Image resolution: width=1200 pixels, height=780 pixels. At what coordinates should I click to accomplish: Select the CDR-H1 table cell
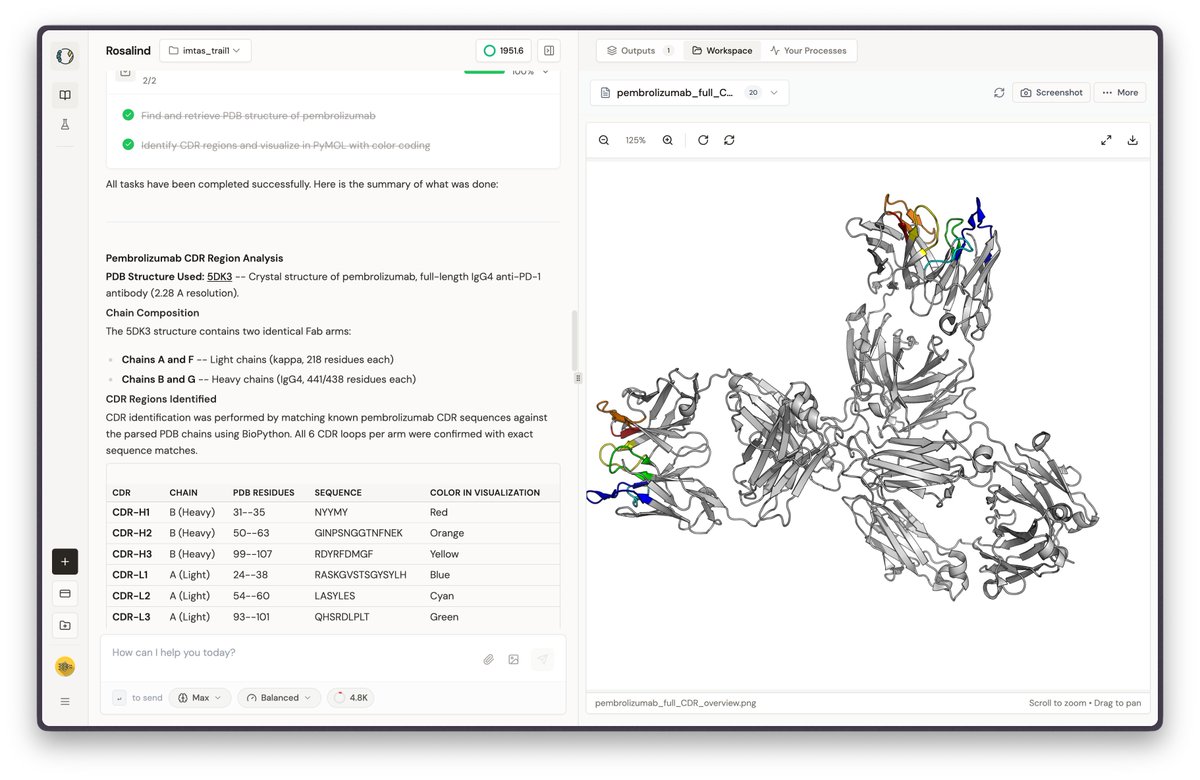point(131,512)
